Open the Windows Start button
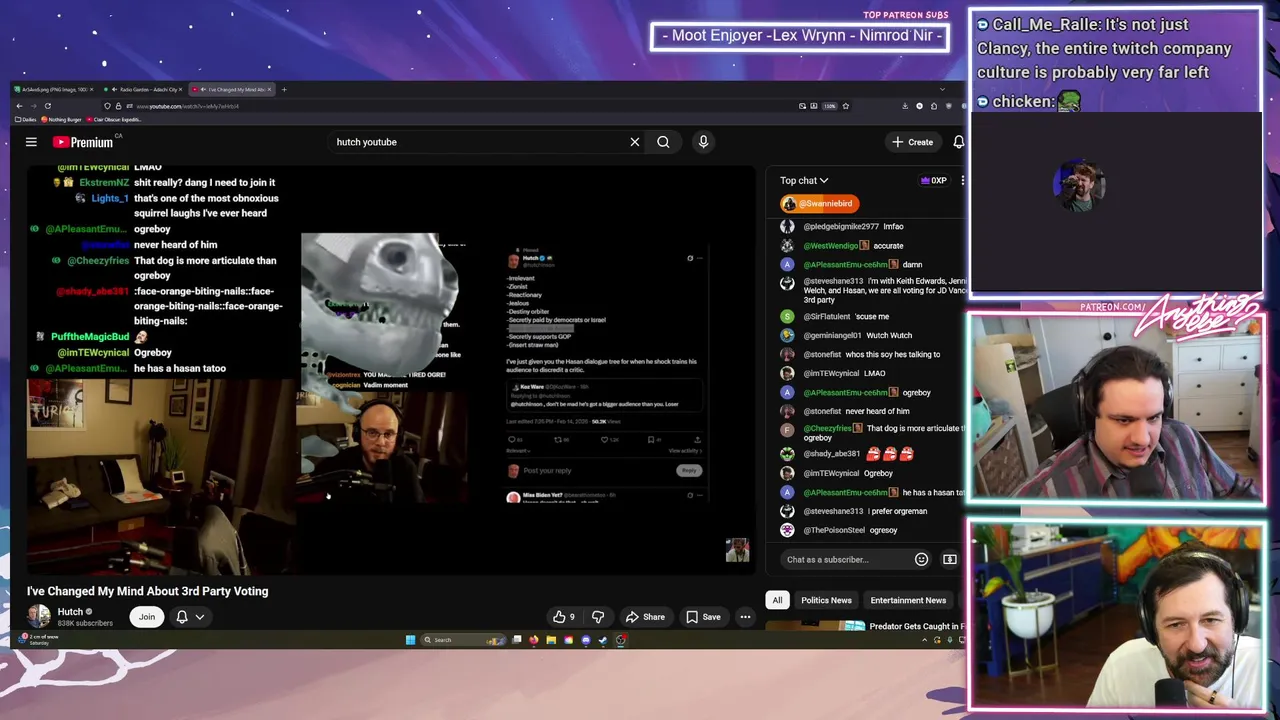The width and height of the screenshot is (1280, 720). [410, 640]
